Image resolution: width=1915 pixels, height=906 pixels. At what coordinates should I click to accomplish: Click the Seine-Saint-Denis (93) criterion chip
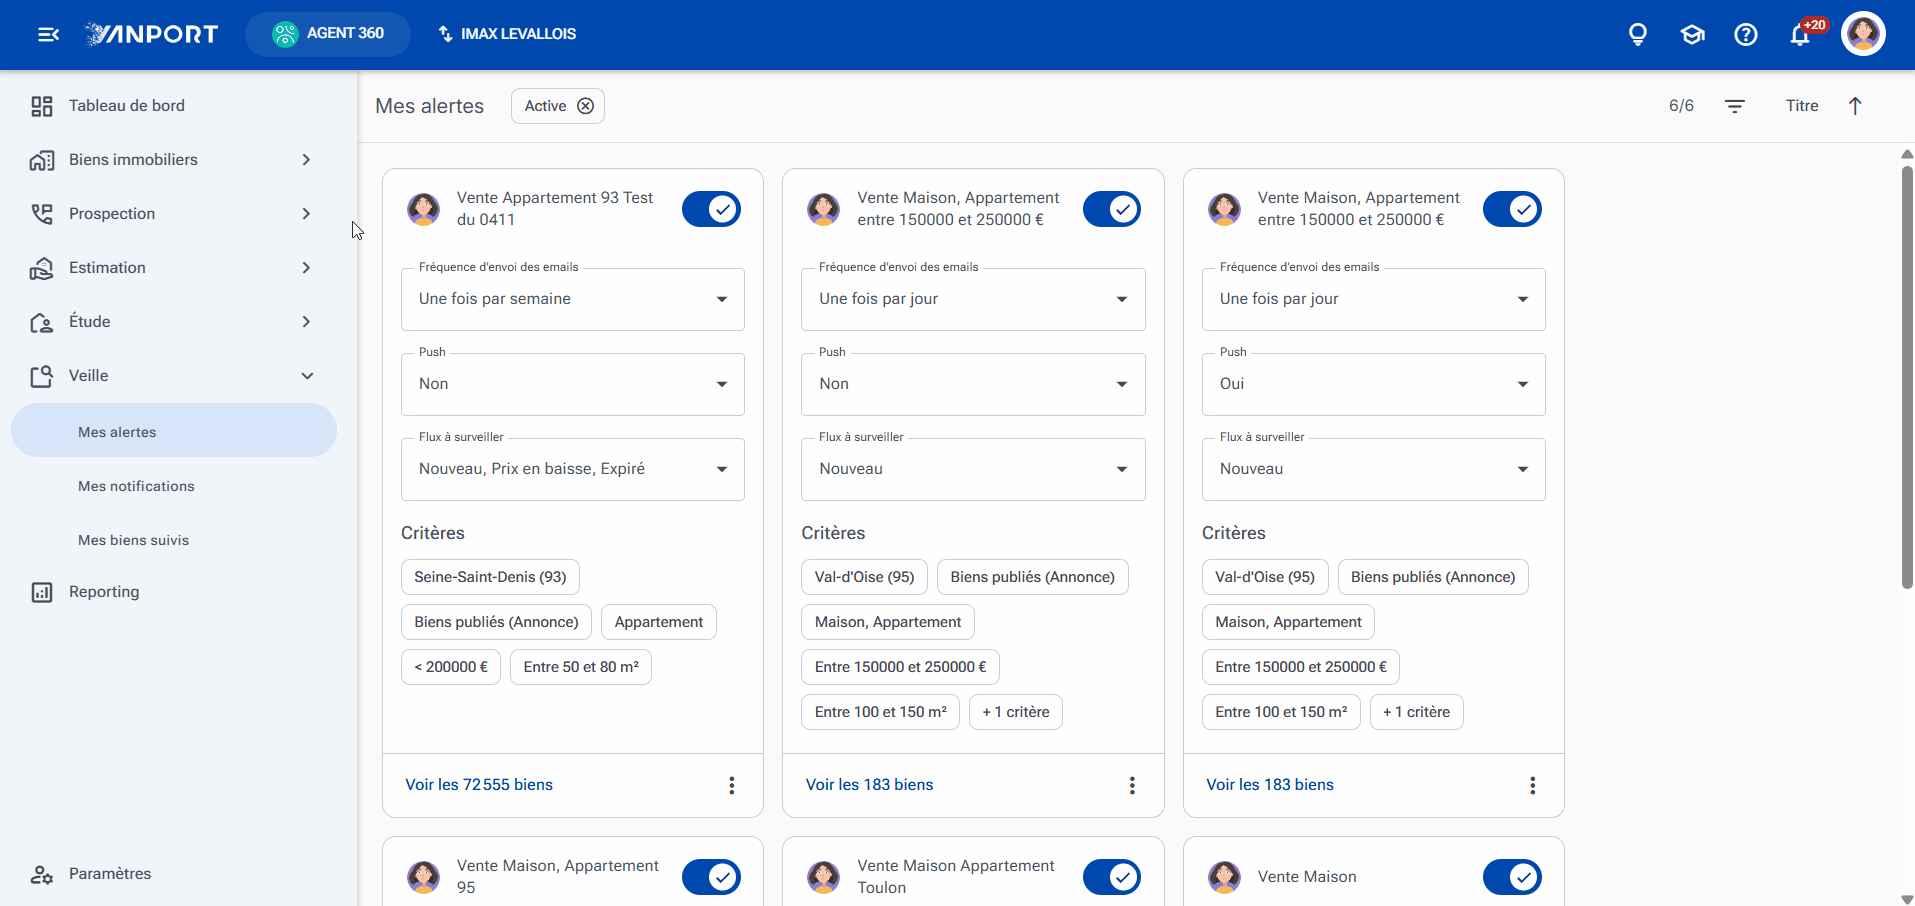coord(490,577)
